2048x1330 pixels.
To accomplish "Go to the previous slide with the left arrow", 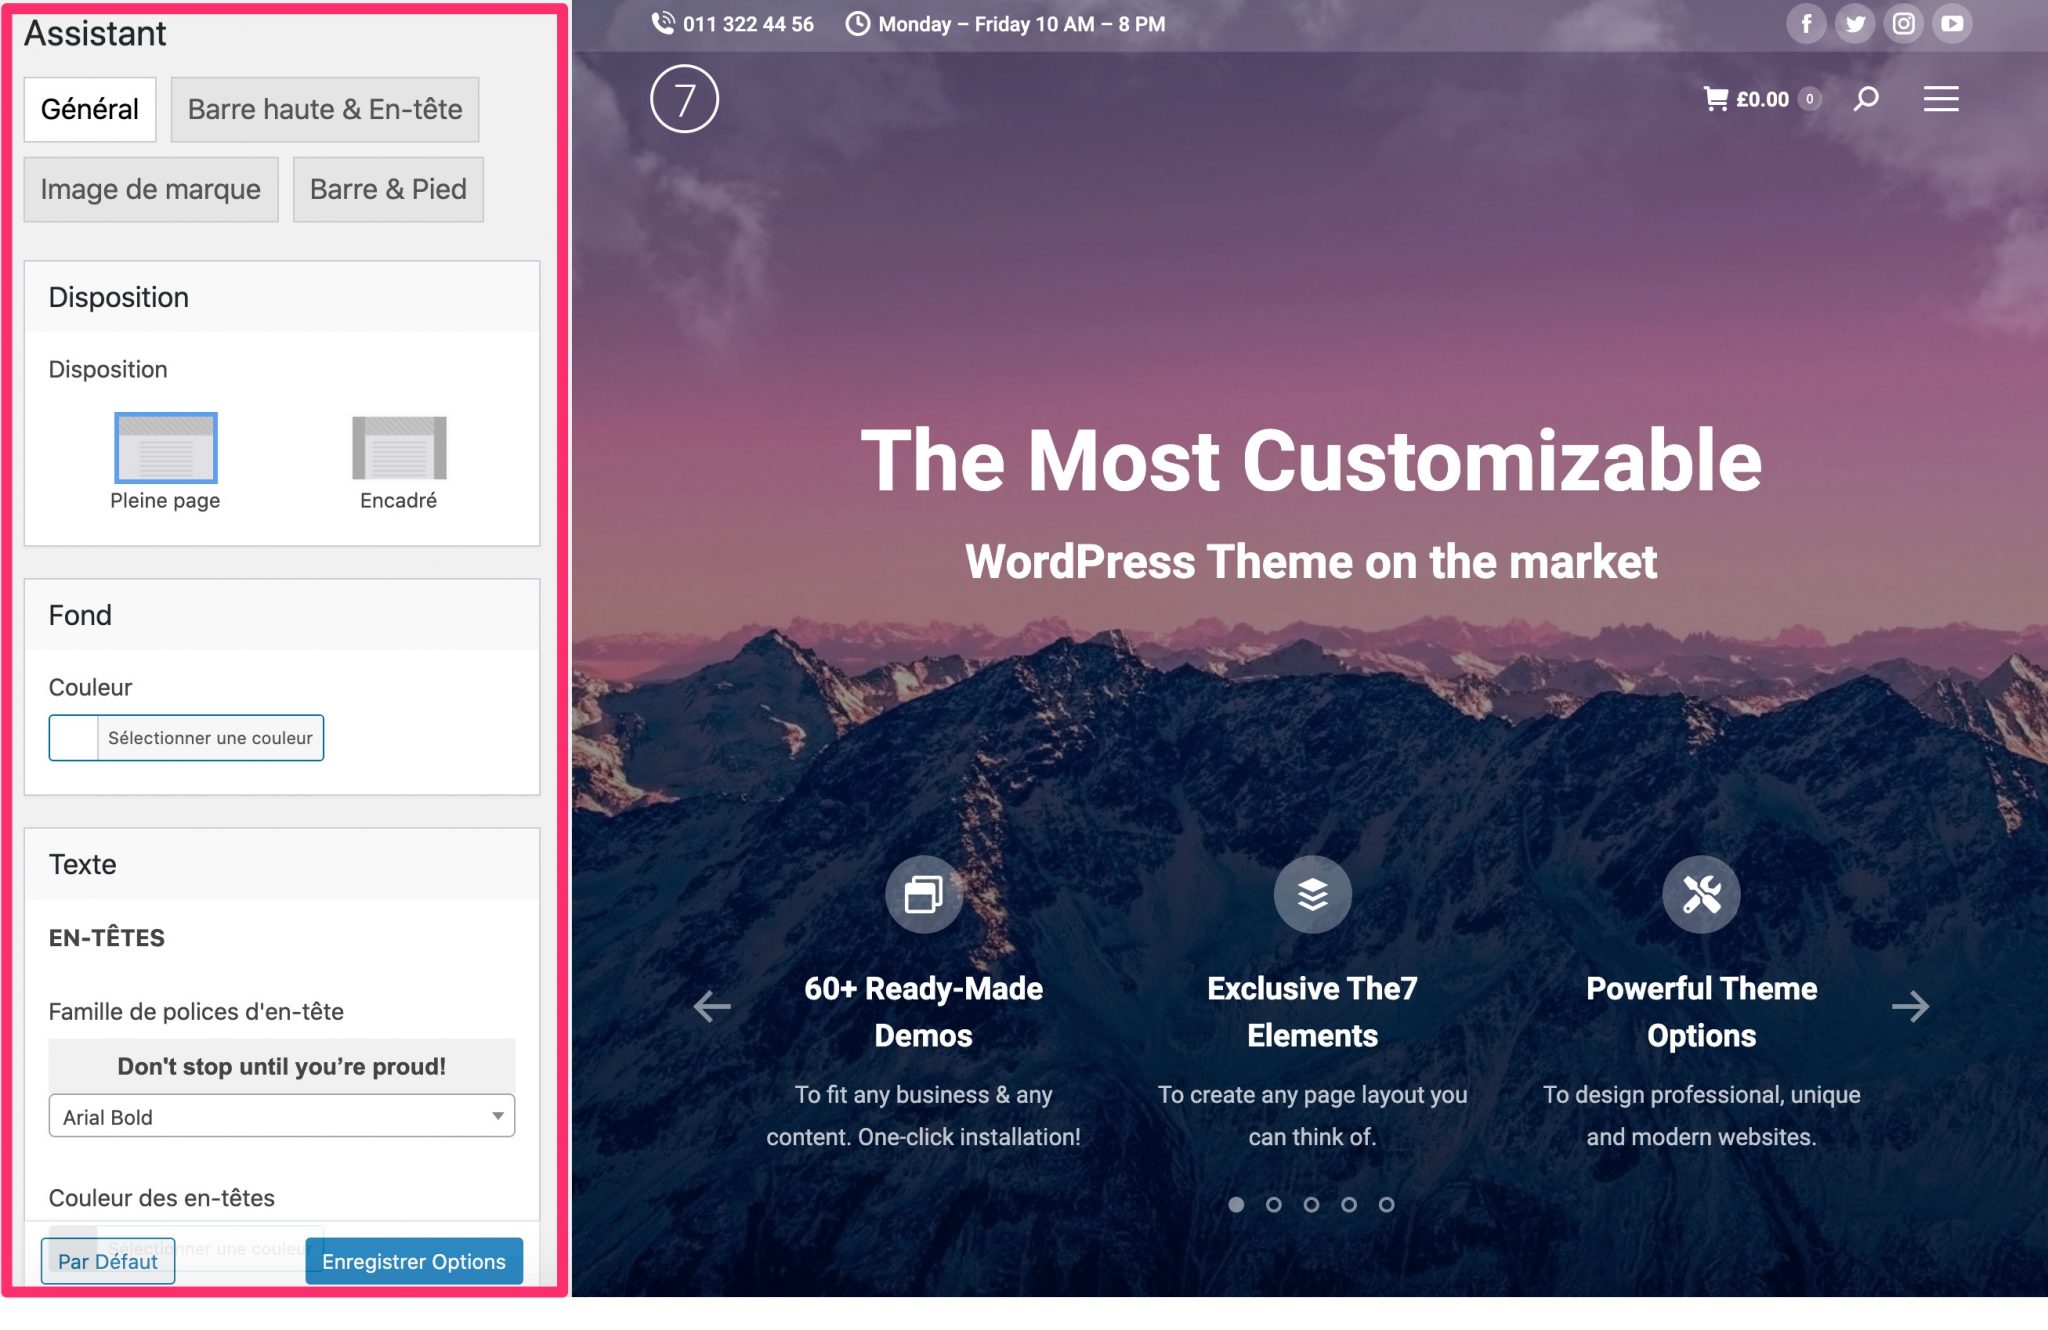I will [712, 1006].
